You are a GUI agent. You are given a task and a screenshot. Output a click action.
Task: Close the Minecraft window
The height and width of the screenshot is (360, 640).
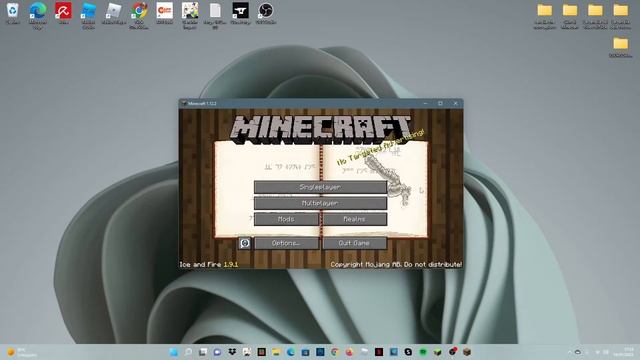point(456,103)
